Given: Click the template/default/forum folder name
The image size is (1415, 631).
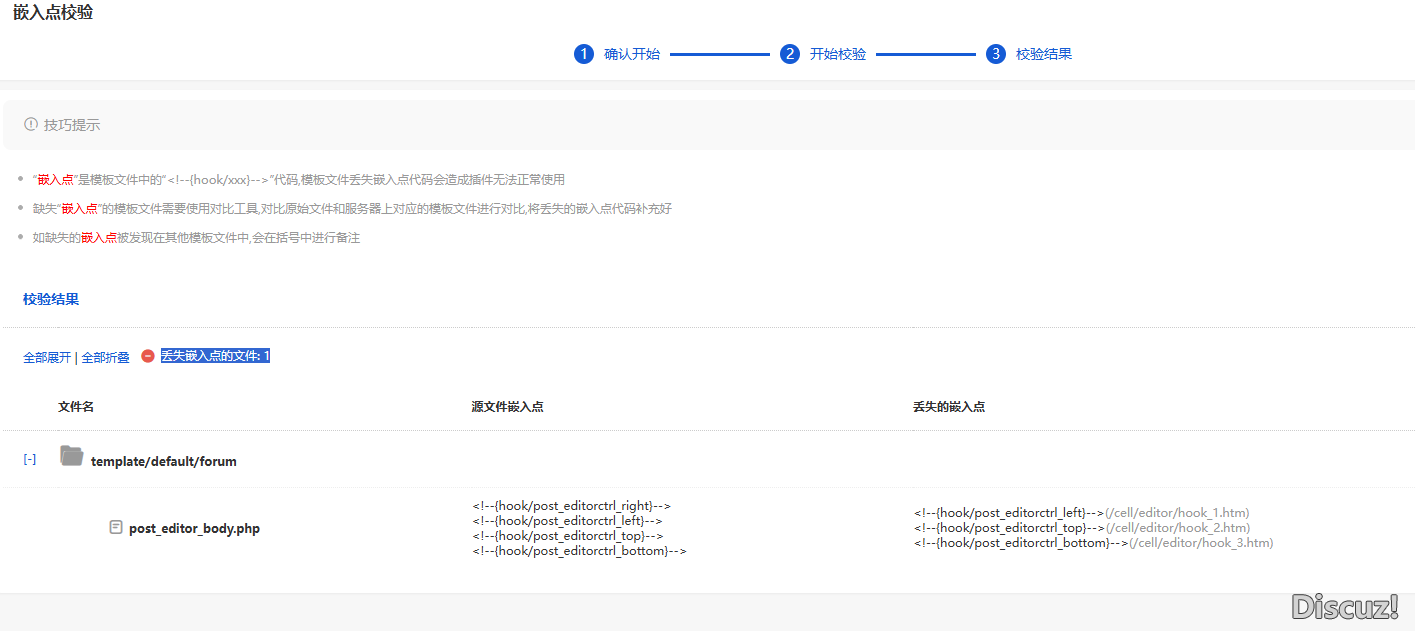Looking at the screenshot, I should pyautogui.click(x=164, y=461).
